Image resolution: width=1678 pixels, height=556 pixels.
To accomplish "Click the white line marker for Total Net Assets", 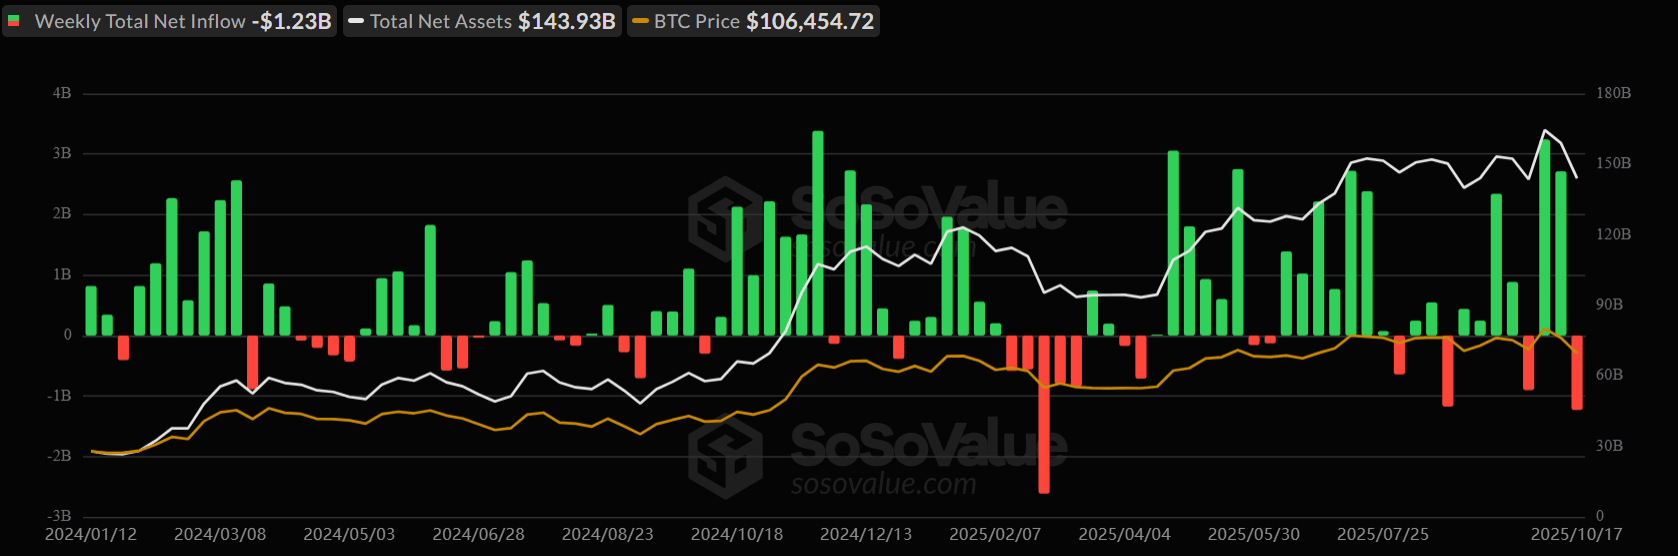I will 356,21.
